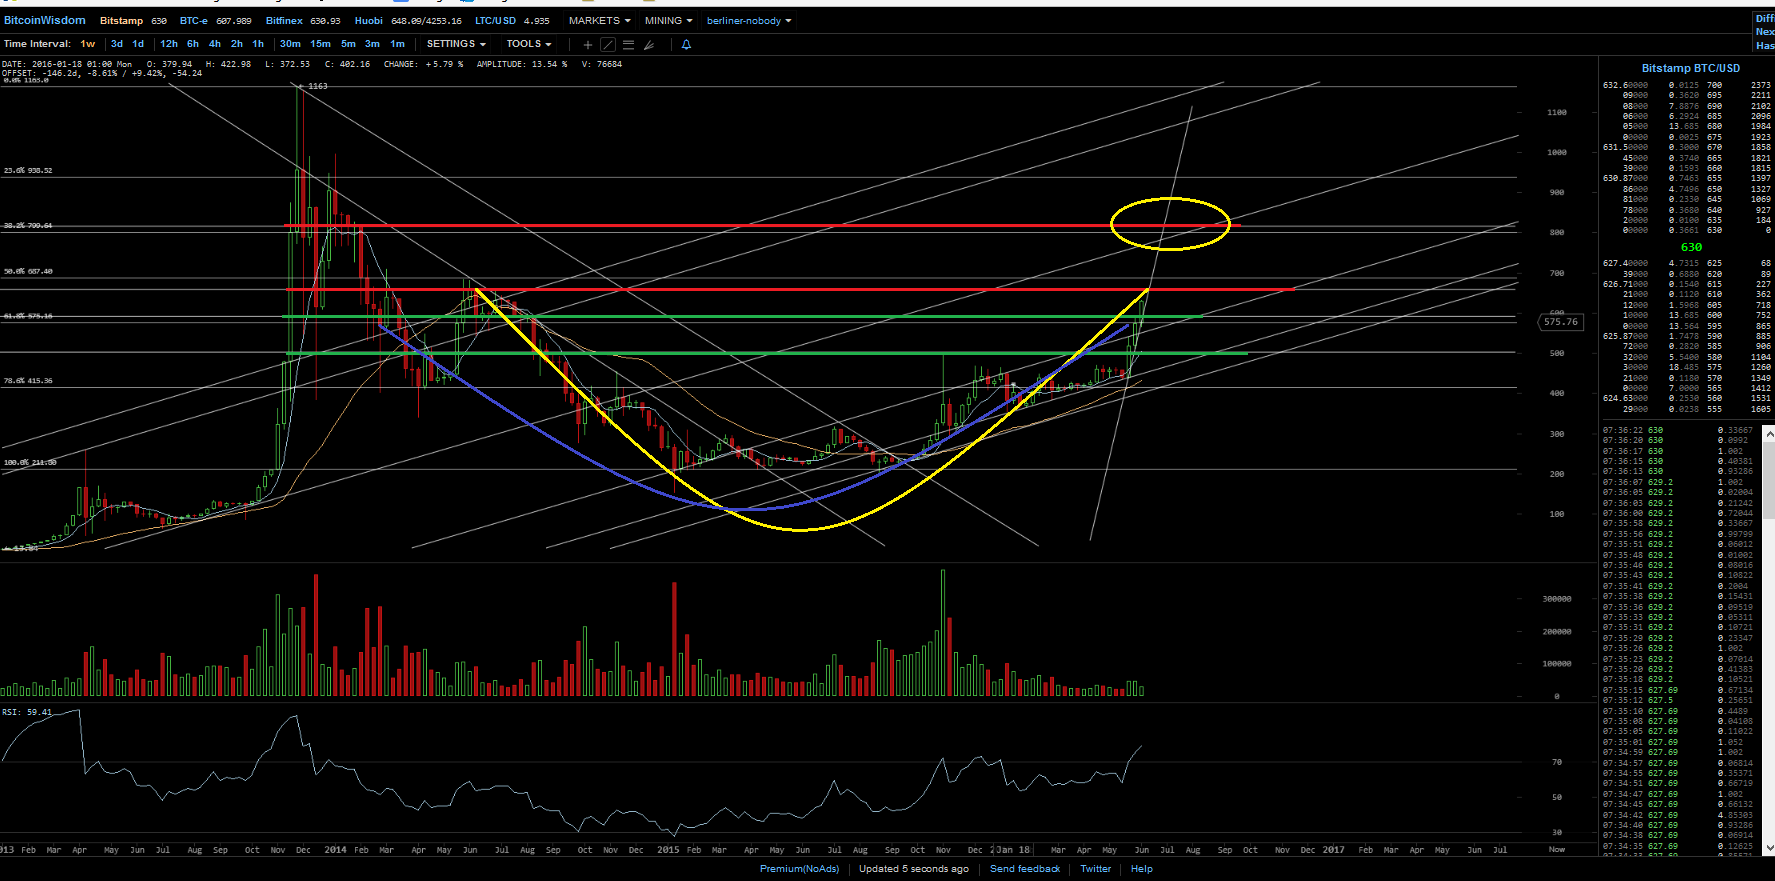1775x881 pixels.
Task: Set chart interval to 1m
Action: (x=397, y=44)
